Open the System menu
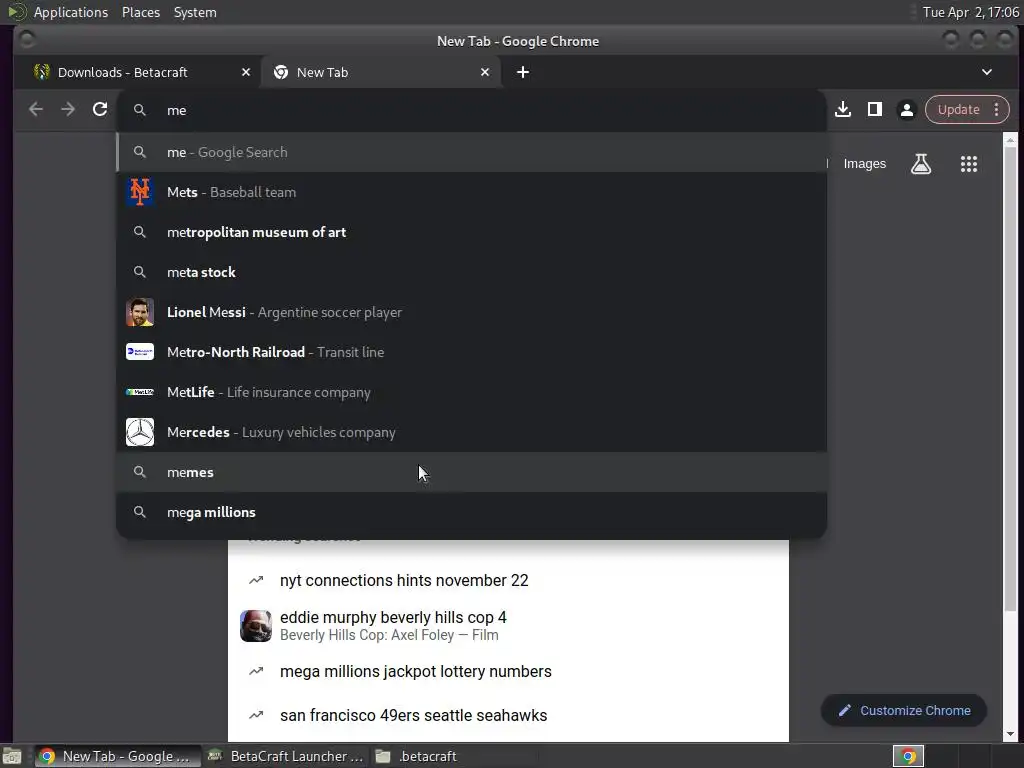The height and width of the screenshot is (768, 1024). pyautogui.click(x=195, y=12)
